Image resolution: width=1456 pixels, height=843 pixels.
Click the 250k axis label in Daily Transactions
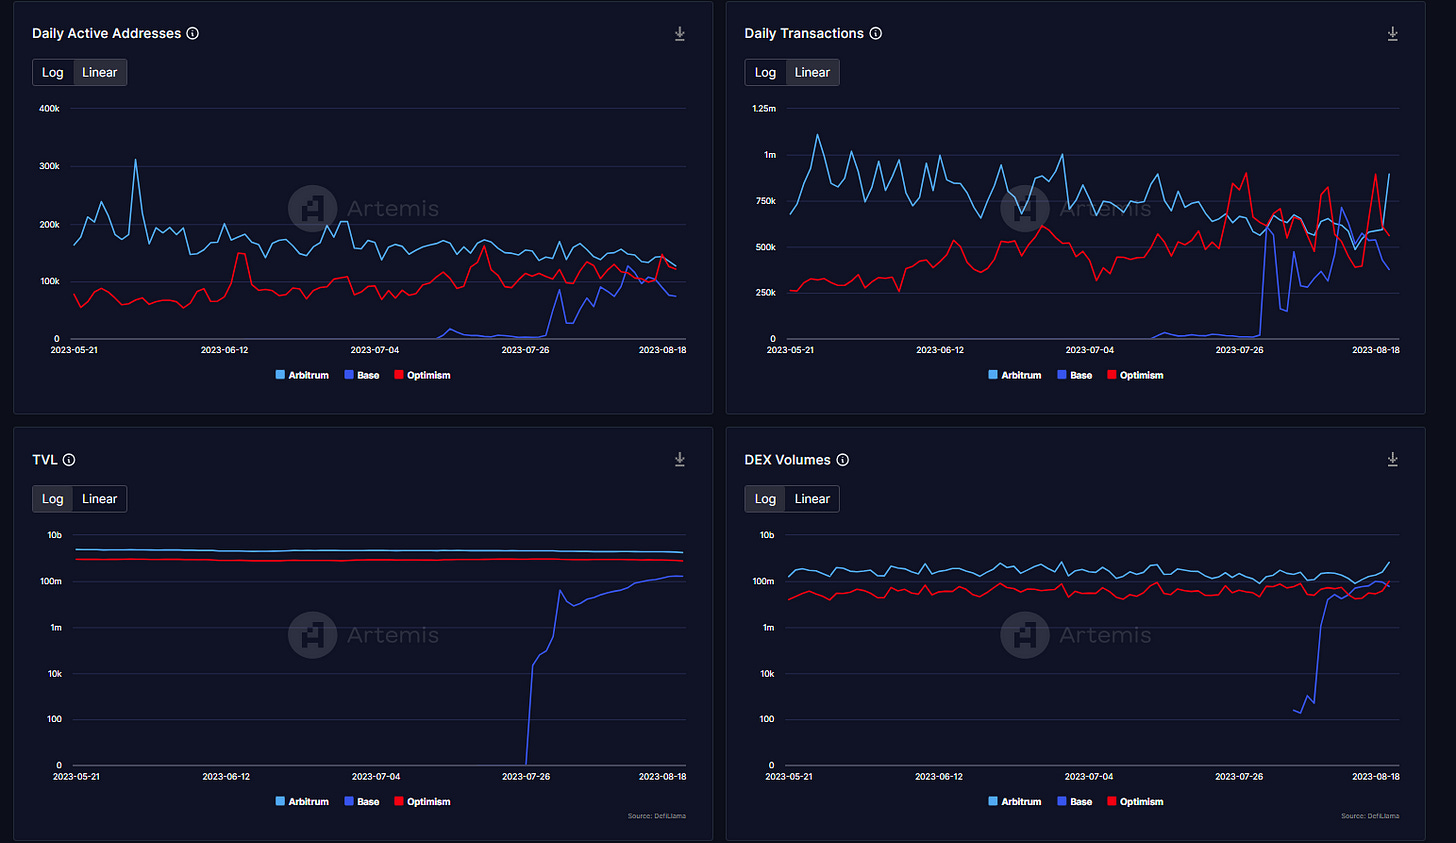coord(766,293)
